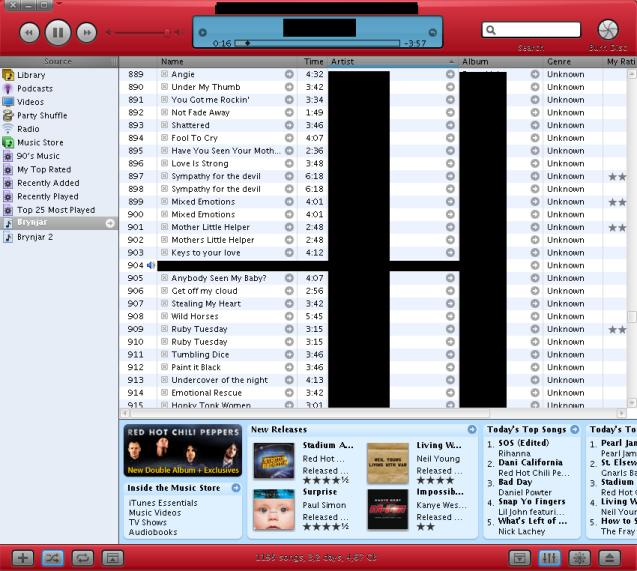Expand Inside the Music Store arrow
Image resolution: width=637 pixels, height=571 pixels.
[x=236, y=488]
